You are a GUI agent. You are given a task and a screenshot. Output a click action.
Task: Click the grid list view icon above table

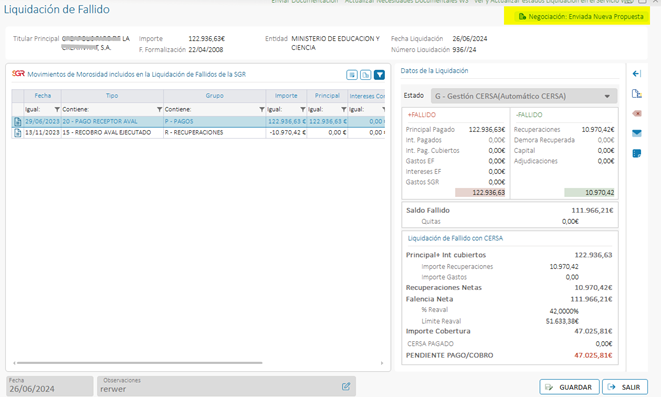(x=352, y=75)
